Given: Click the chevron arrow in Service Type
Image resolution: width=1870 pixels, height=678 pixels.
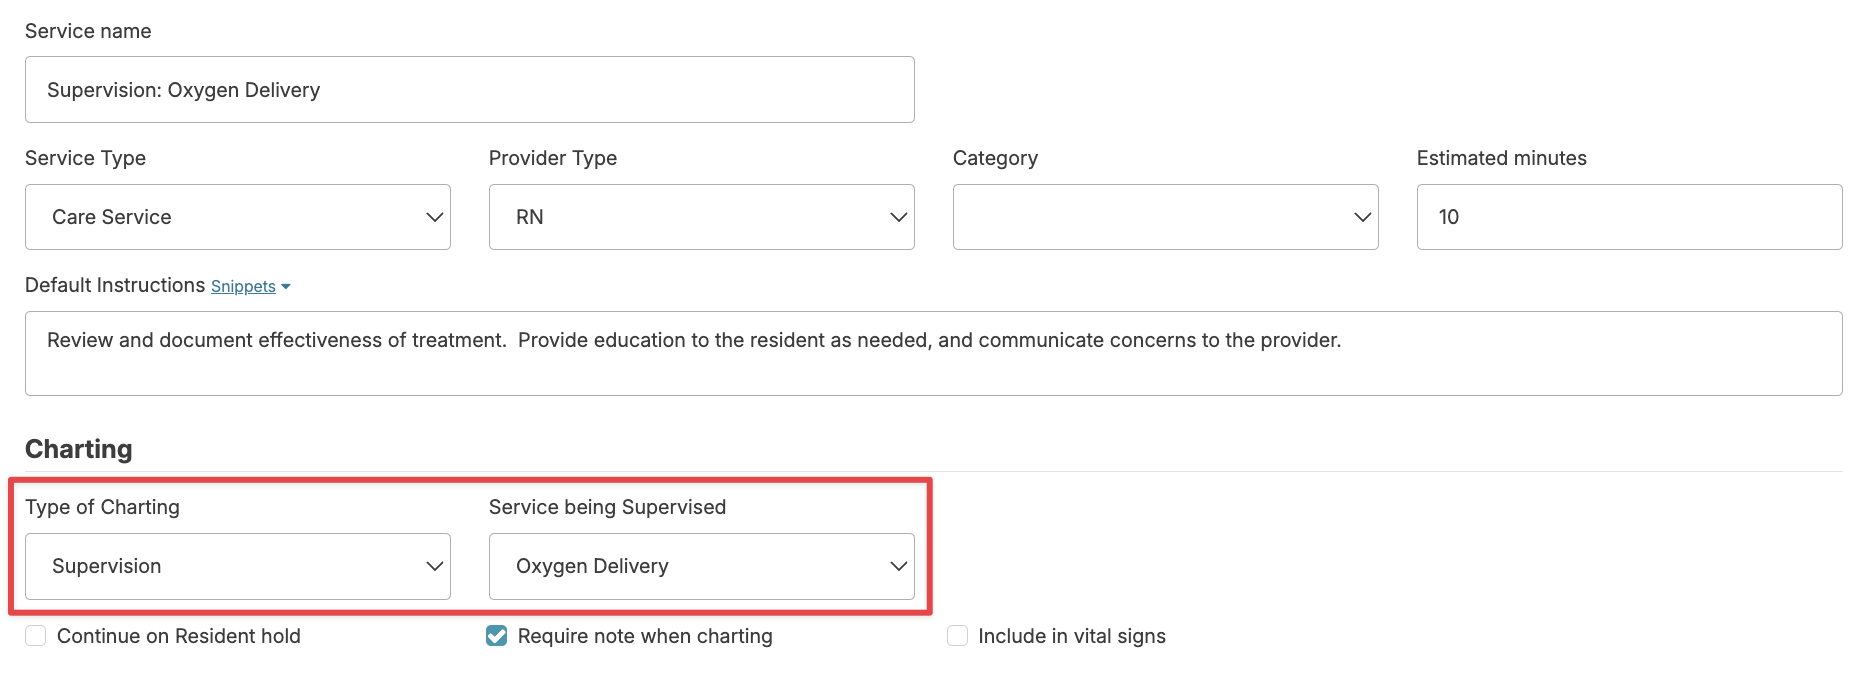Looking at the screenshot, I should coord(434,217).
